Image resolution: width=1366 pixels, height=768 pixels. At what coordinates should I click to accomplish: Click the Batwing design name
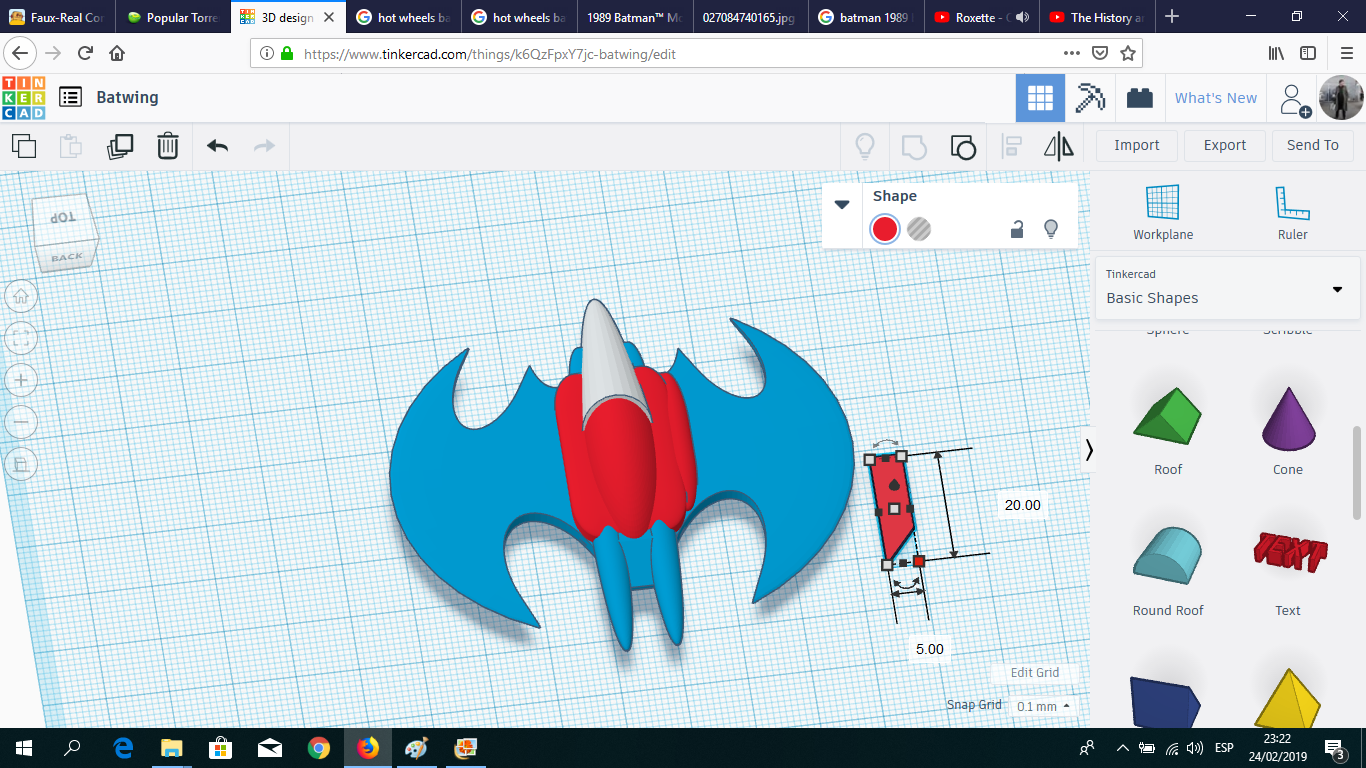click(127, 97)
